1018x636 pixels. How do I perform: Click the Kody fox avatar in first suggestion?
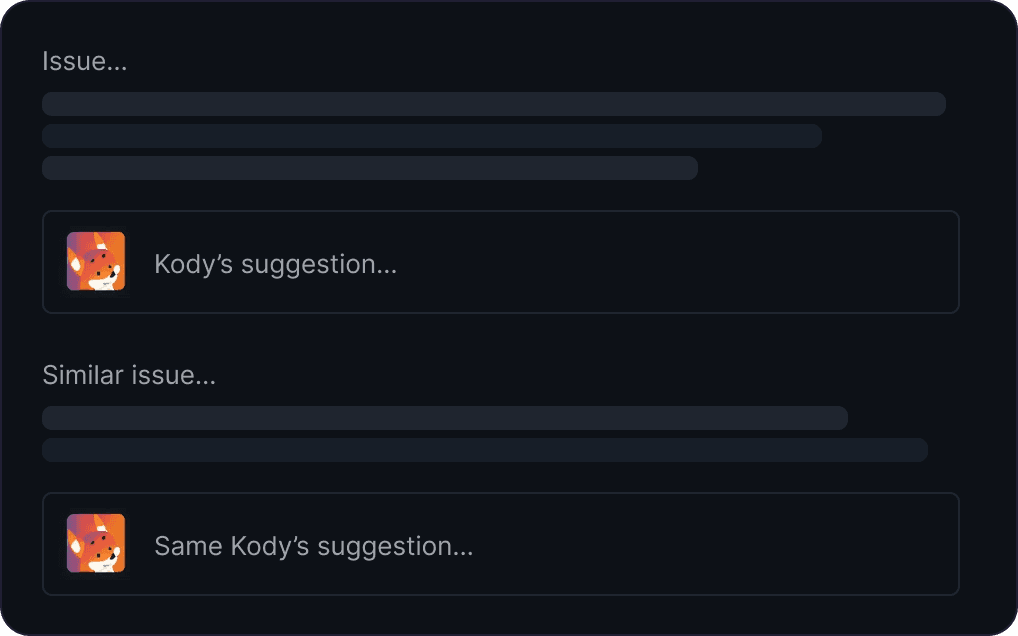(96, 261)
